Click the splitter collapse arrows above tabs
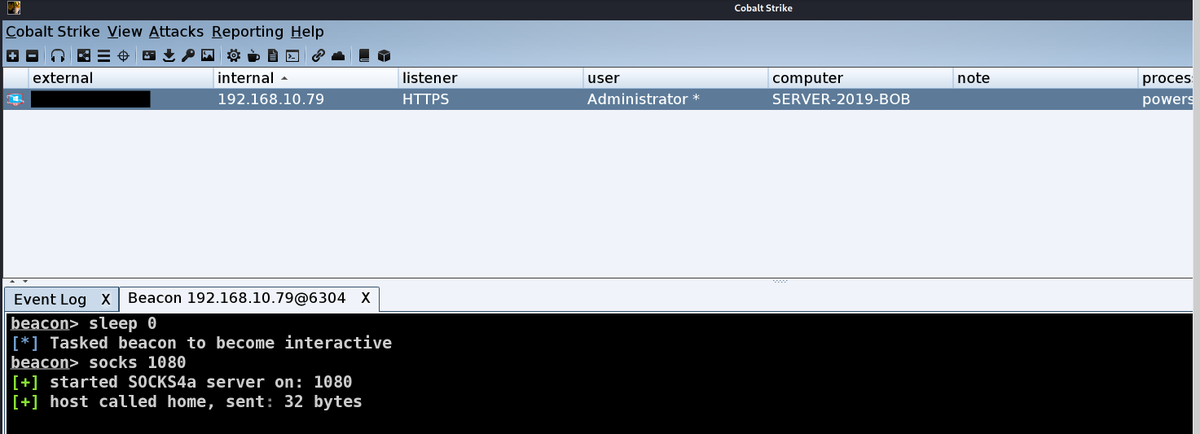The height and width of the screenshot is (434, 1200). (18, 282)
